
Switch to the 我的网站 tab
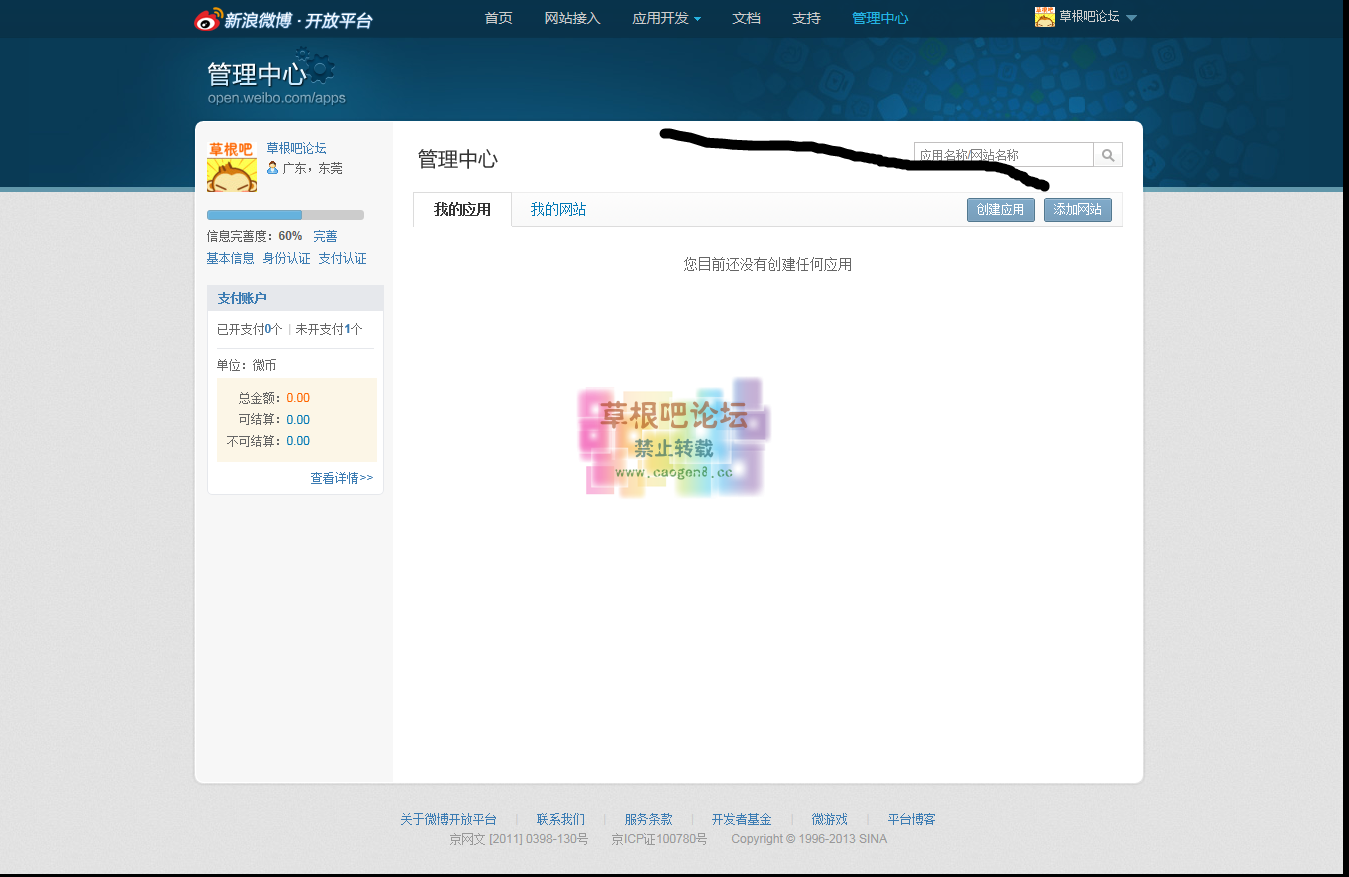coord(558,210)
